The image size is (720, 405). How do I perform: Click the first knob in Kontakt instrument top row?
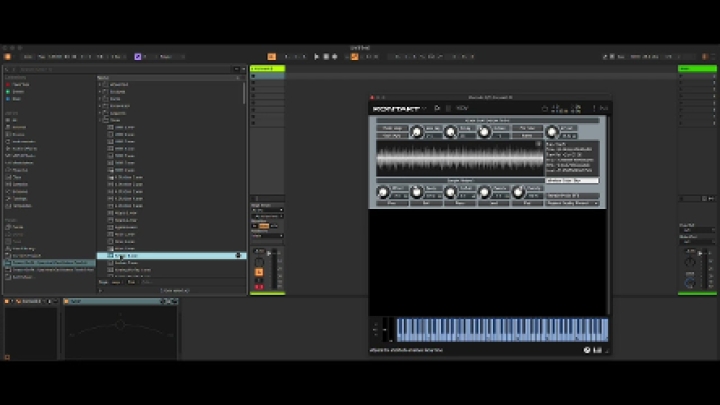416,132
